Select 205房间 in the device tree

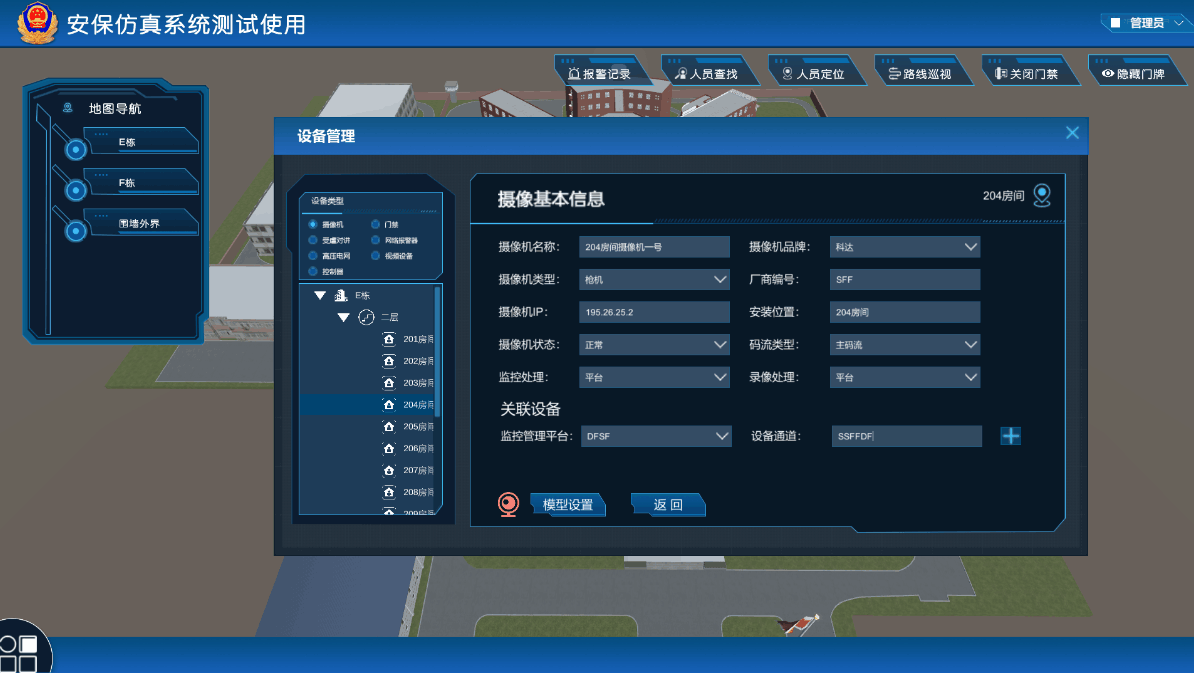point(418,426)
